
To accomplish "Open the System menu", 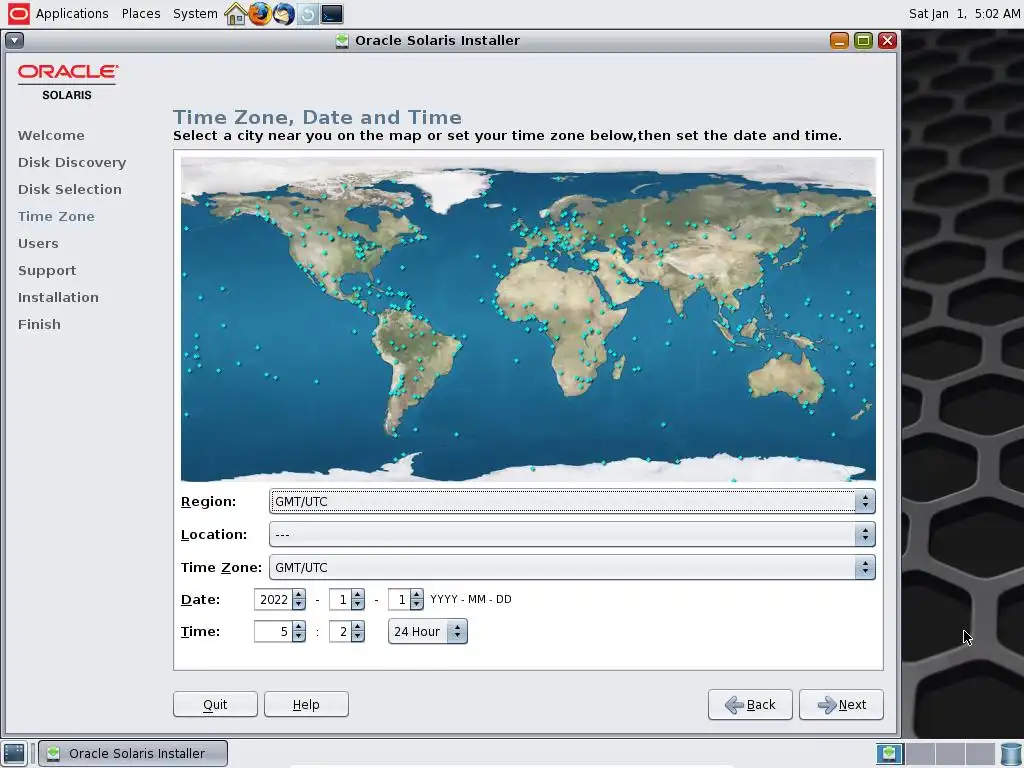I will pos(195,14).
